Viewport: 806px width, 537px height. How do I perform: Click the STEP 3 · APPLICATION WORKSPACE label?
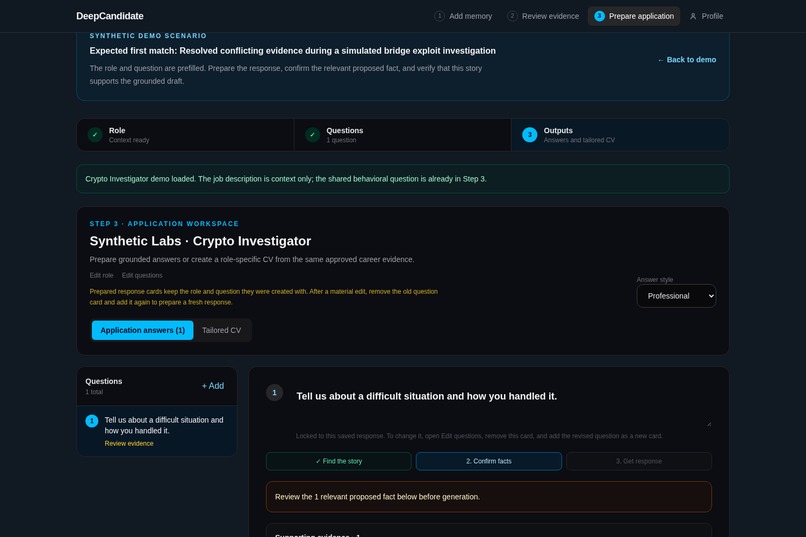pos(164,224)
